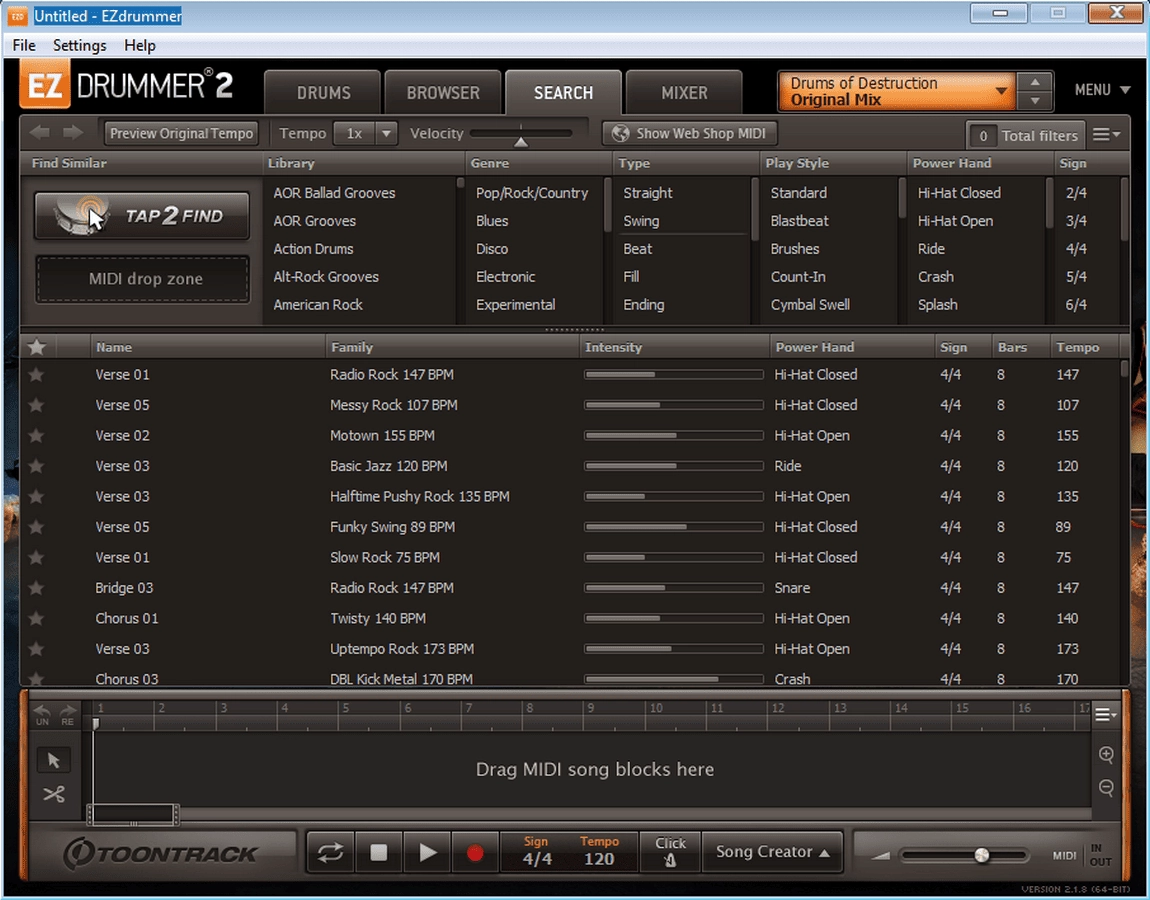
Task: Select the arrow pointer tool
Action: pos(54,760)
